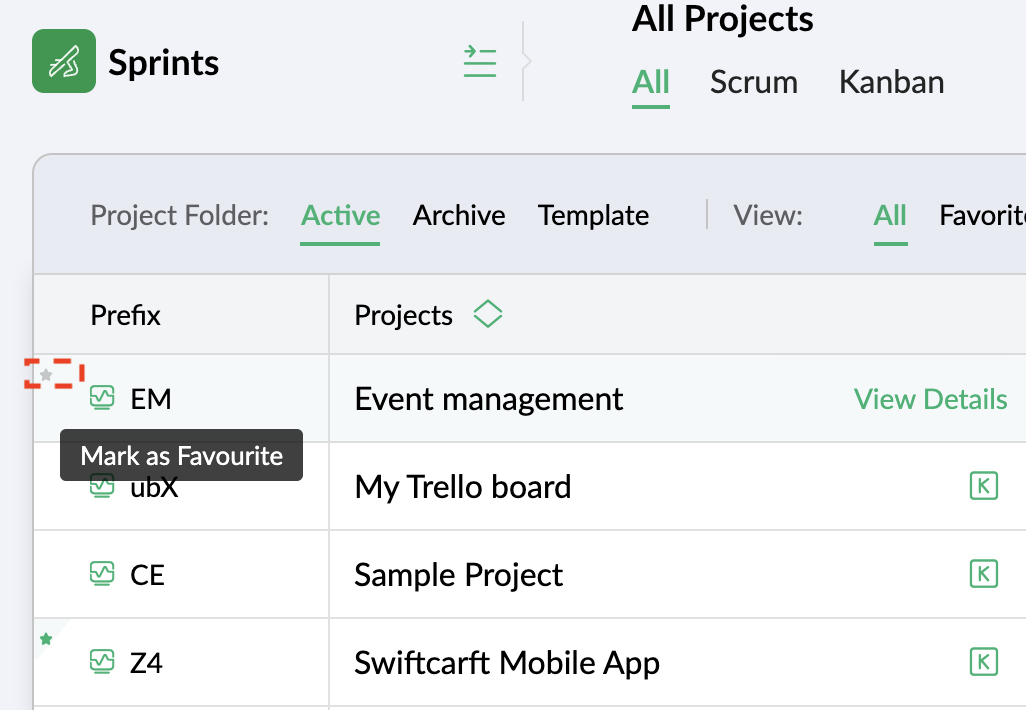The width and height of the screenshot is (1026, 710).
Task: Click the Z4 project type icon
Action: (x=101, y=661)
